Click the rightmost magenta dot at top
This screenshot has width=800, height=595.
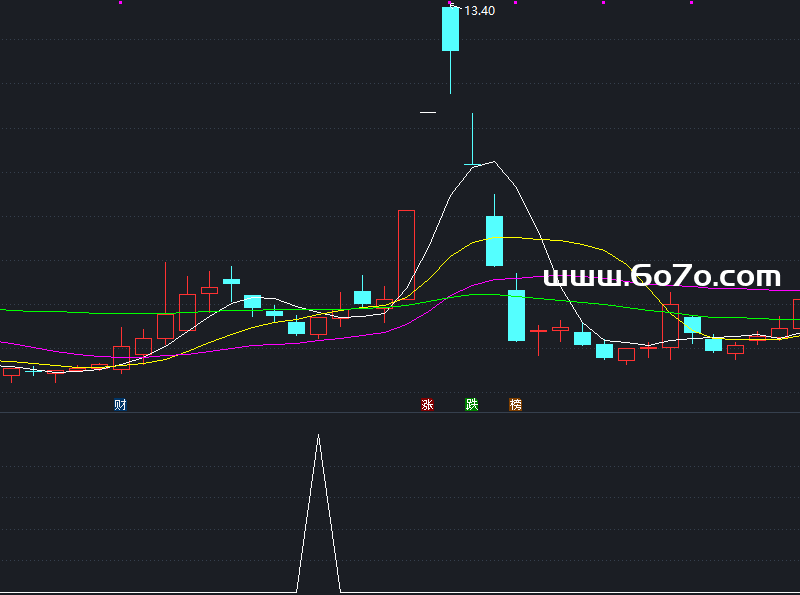point(691,3)
